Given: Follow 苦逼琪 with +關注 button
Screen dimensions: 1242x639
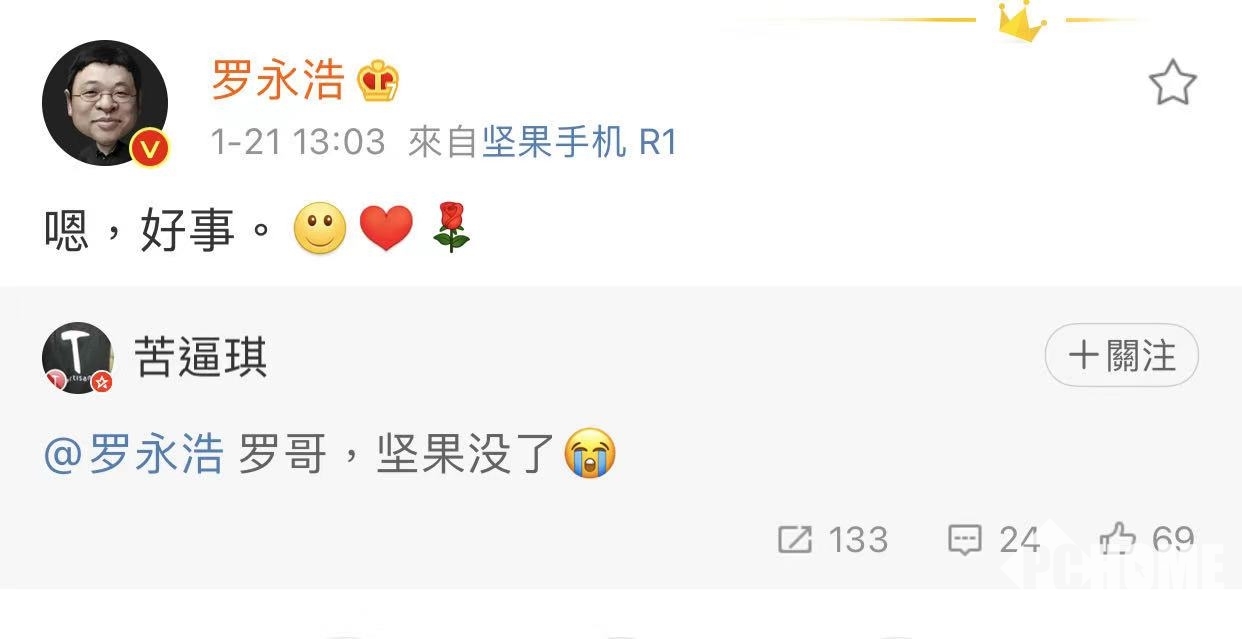Looking at the screenshot, I should pos(1121,355).
